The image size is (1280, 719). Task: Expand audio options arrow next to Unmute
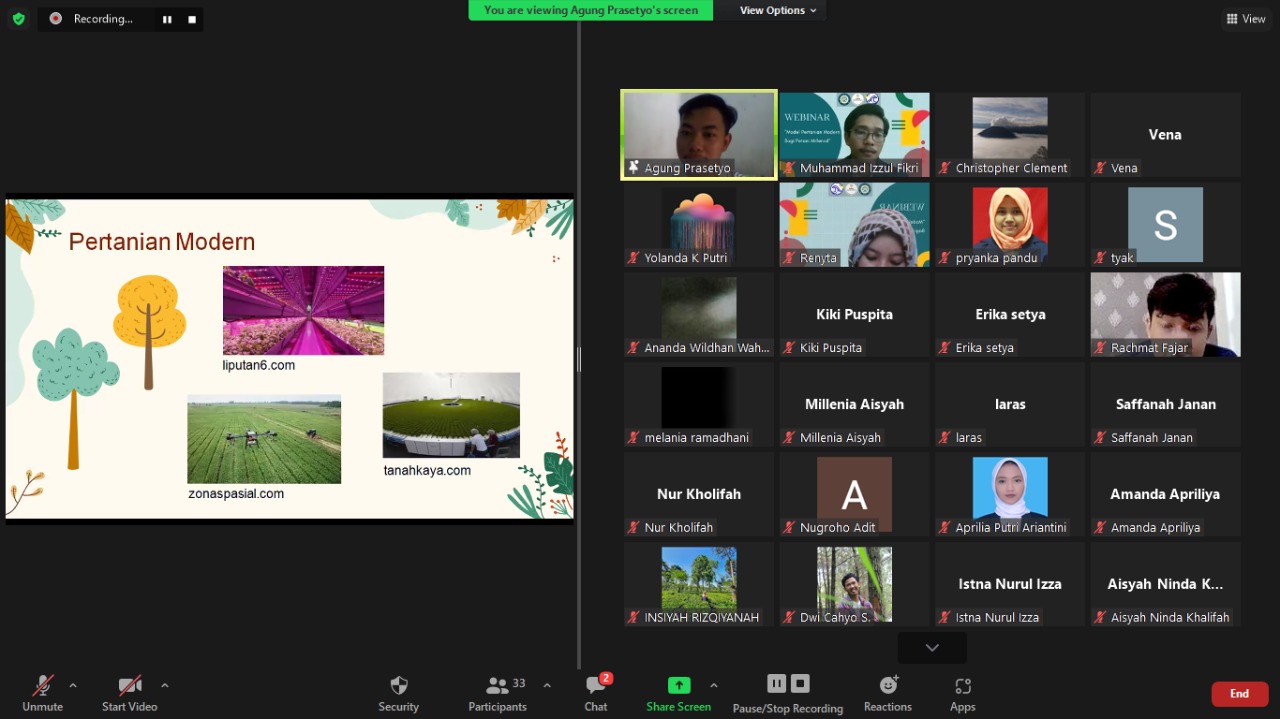tap(73, 685)
